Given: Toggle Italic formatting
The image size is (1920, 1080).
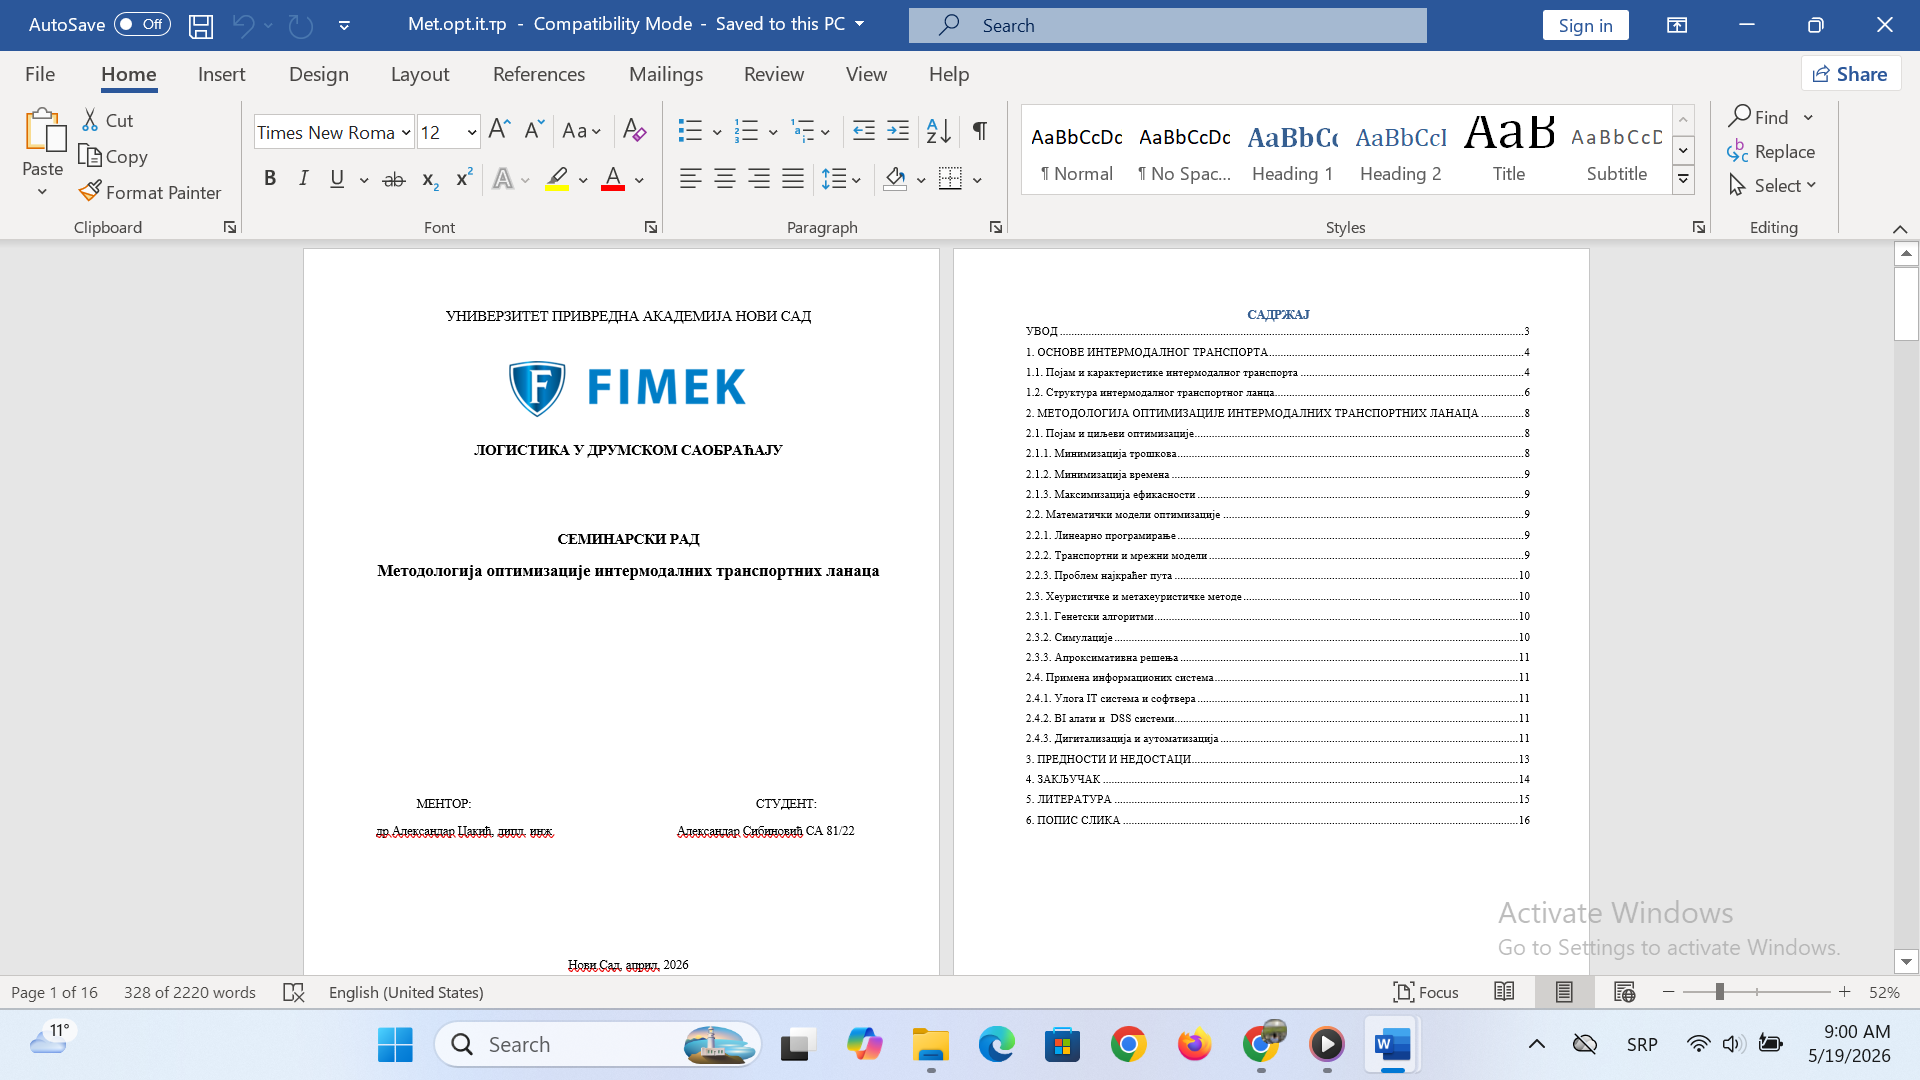Looking at the screenshot, I should click(x=304, y=179).
